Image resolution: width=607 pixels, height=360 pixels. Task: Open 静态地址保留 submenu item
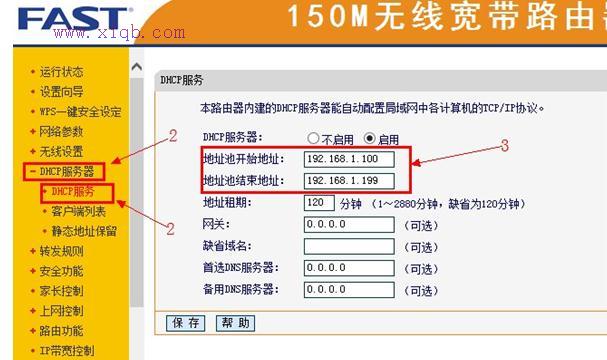pyautogui.click(x=84, y=231)
